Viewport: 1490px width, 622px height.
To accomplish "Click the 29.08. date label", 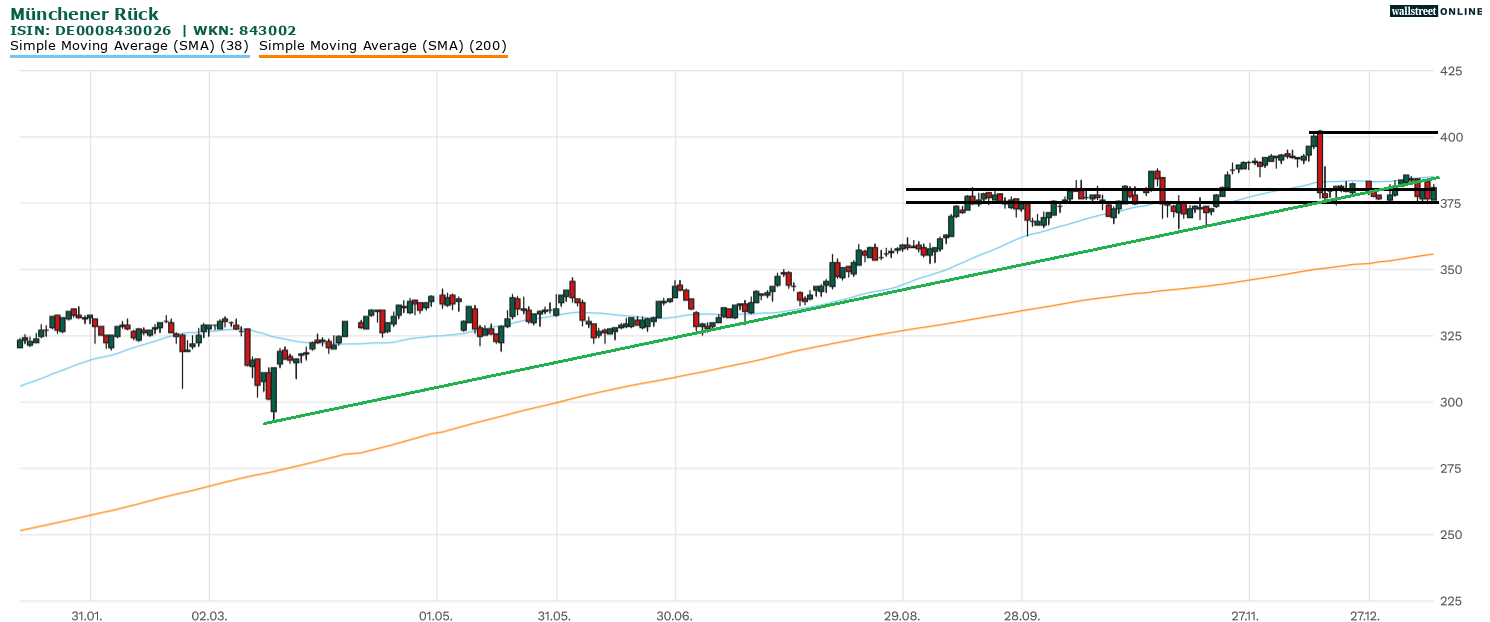I will coord(902,614).
